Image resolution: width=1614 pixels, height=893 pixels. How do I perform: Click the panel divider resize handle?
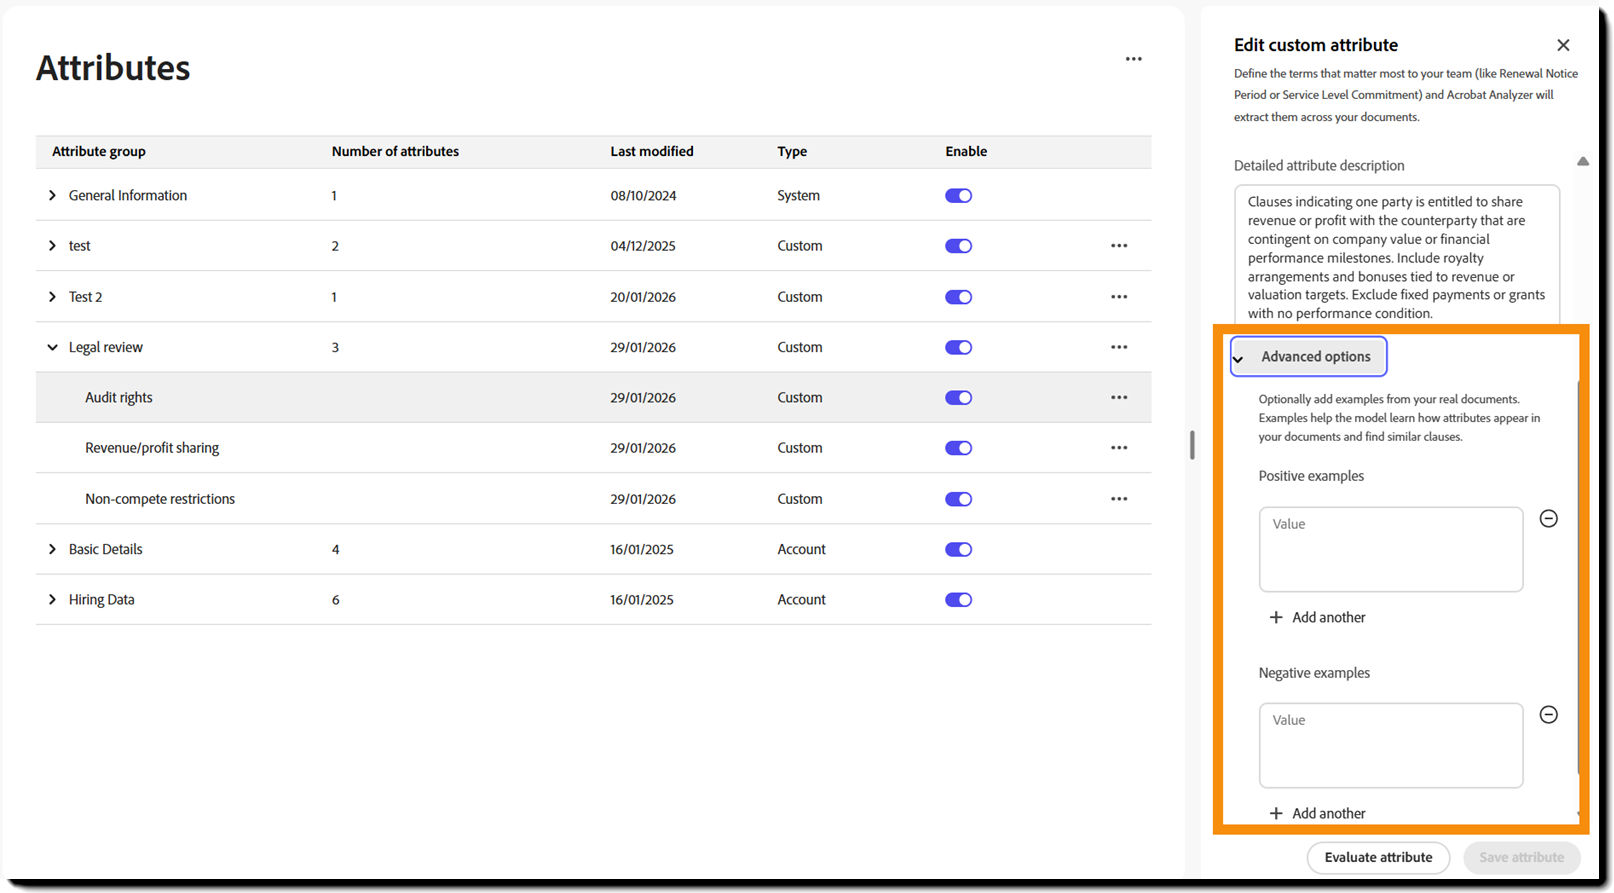click(1192, 445)
